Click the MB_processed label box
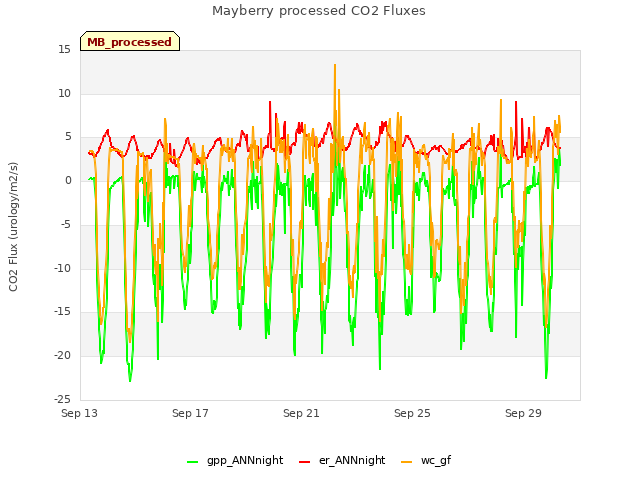 coord(130,41)
